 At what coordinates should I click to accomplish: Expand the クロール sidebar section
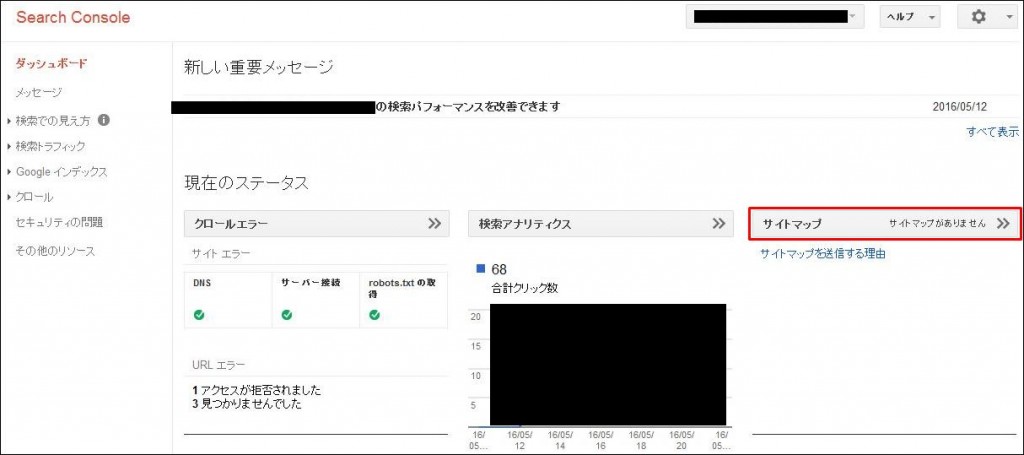coord(34,197)
